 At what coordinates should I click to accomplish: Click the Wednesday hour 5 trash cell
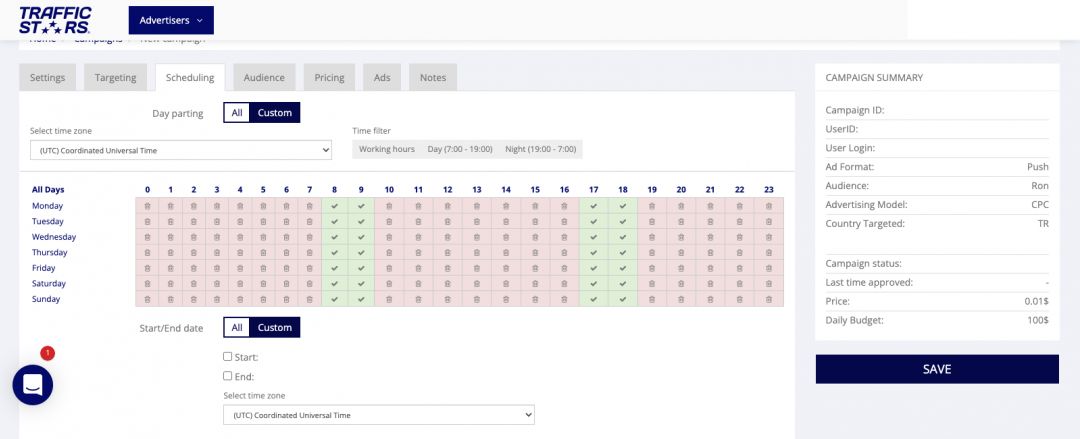(x=263, y=237)
